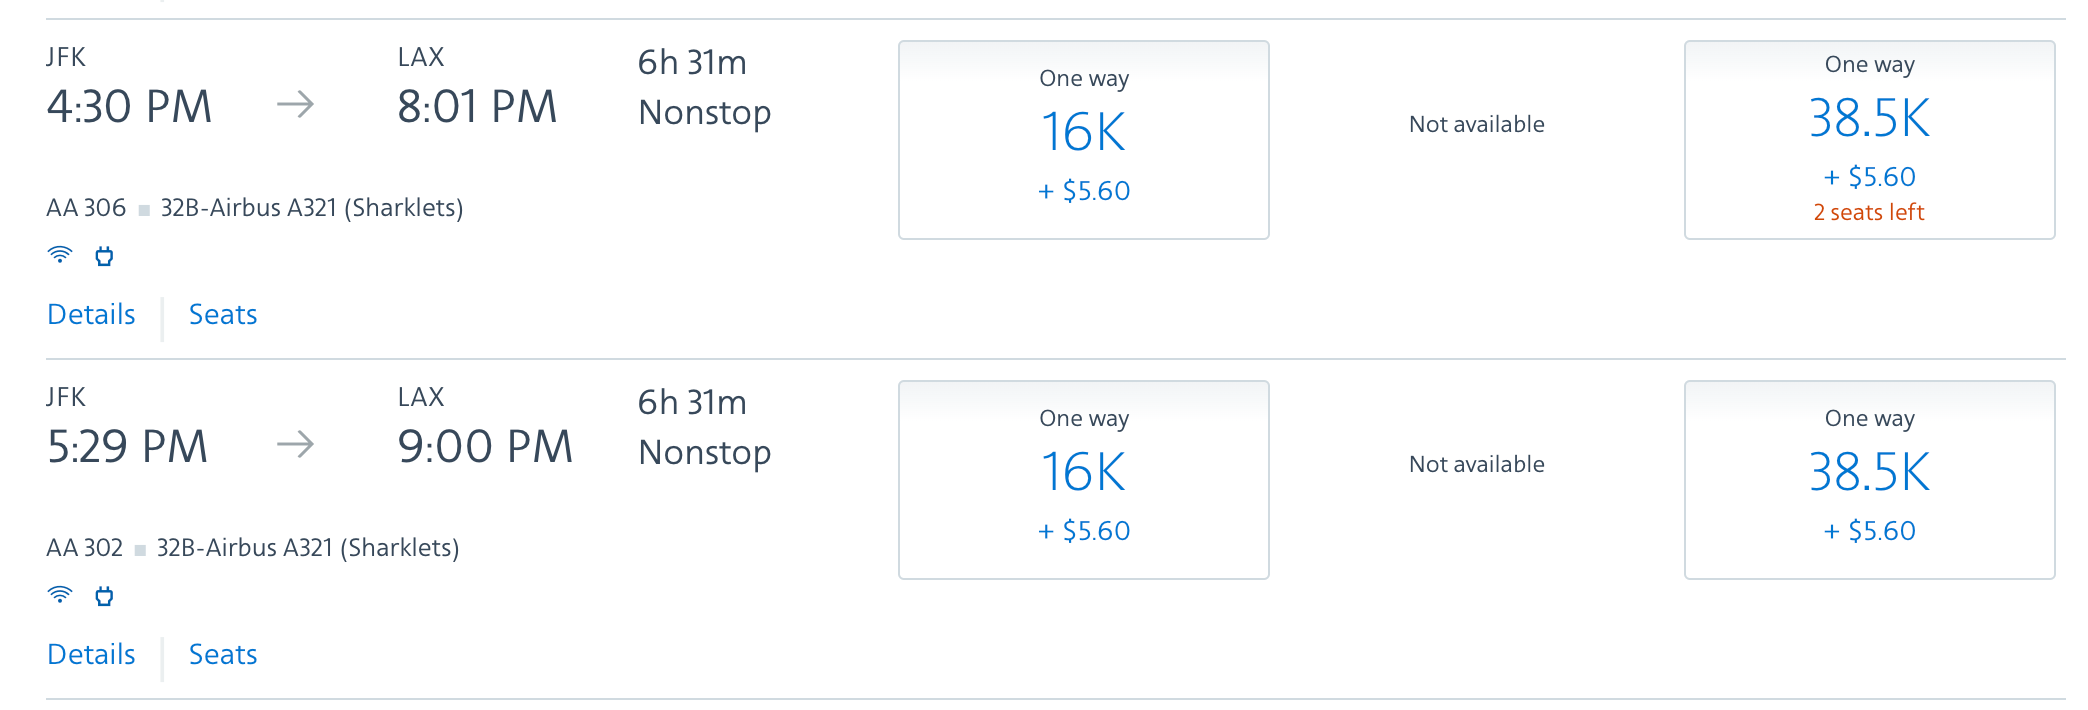
Task: View Seats for flight AA 302
Action: point(223,654)
